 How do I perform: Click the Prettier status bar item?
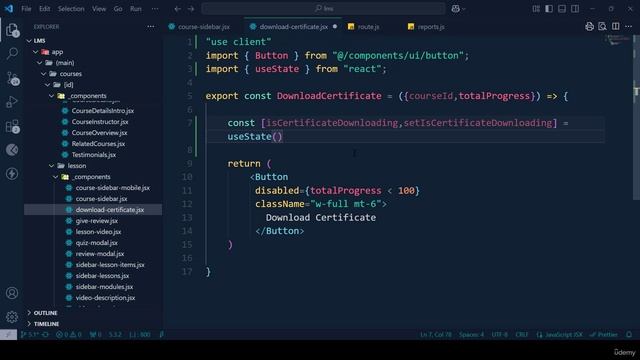click(604, 334)
